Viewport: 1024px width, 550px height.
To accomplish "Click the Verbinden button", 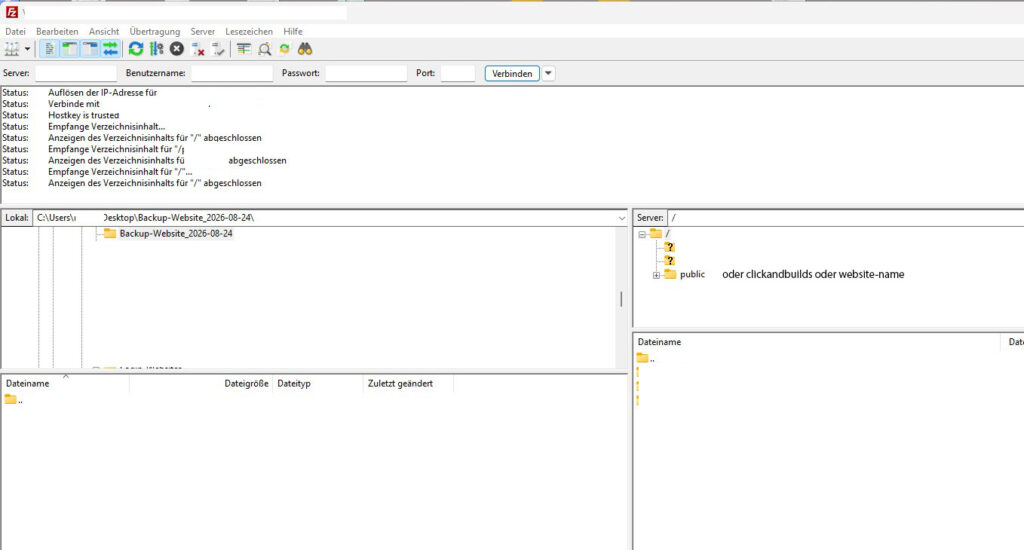I will coord(512,73).
